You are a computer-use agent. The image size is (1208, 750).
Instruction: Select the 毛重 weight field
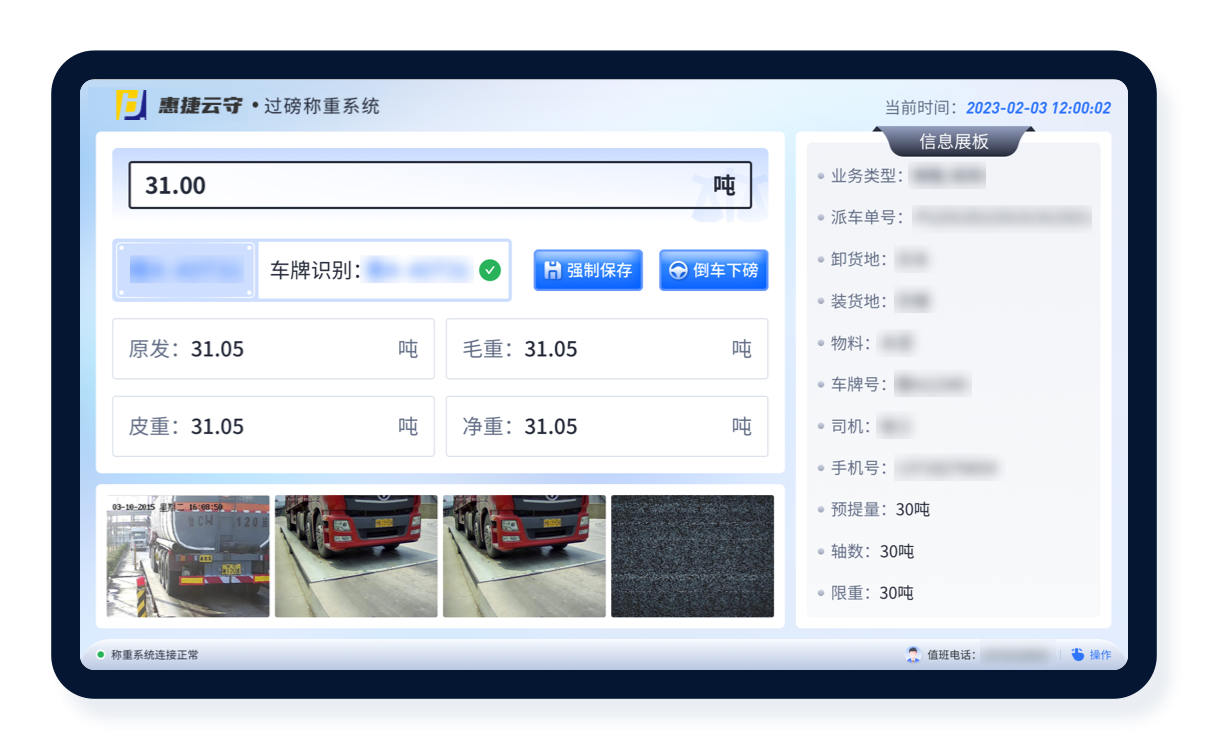[606, 349]
